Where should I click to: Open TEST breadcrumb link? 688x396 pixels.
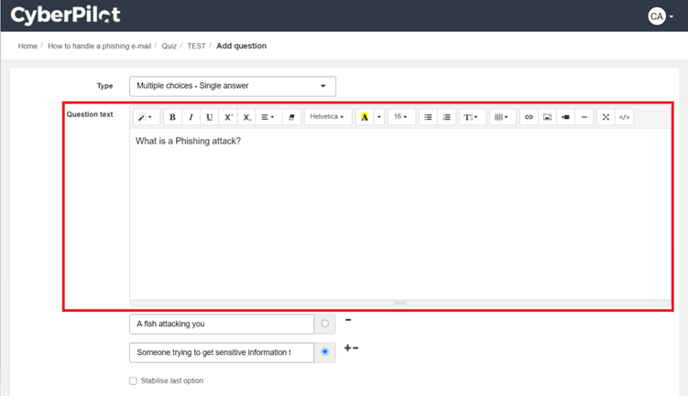click(x=196, y=46)
